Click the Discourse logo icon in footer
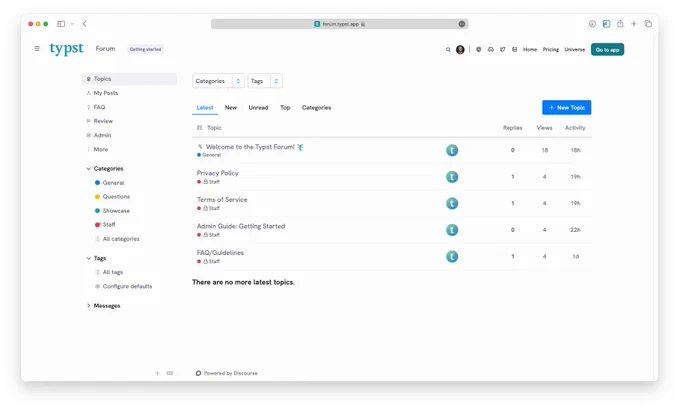Image resolution: width=680 pixels, height=409 pixels. click(198, 373)
